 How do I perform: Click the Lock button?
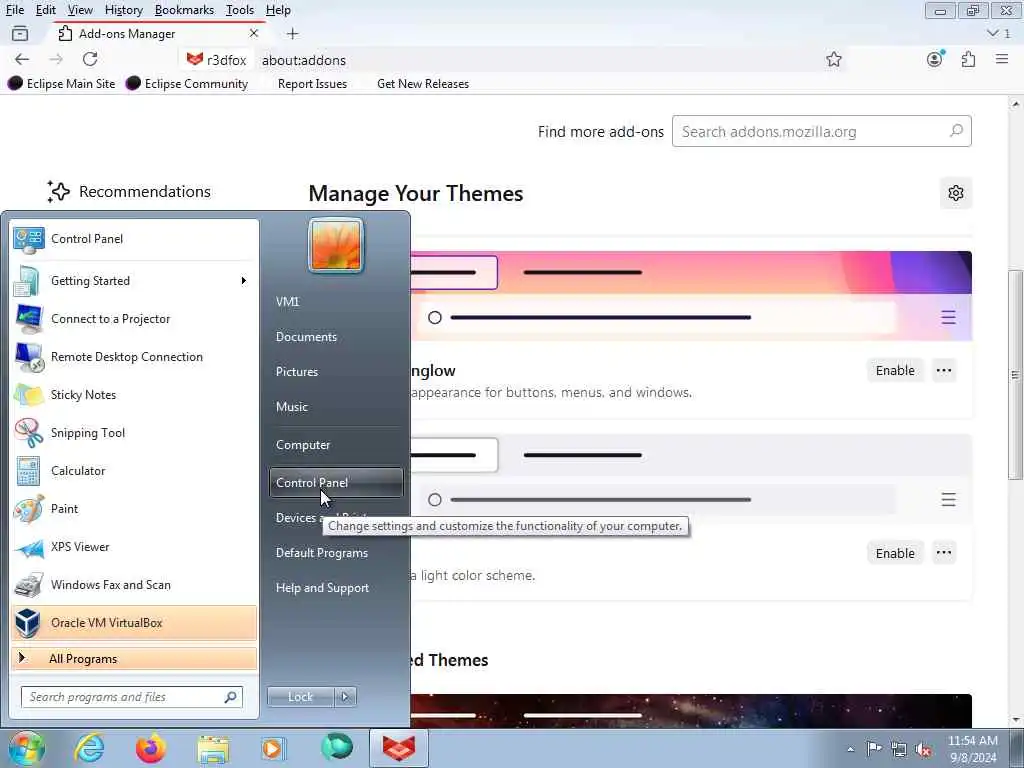coord(301,697)
